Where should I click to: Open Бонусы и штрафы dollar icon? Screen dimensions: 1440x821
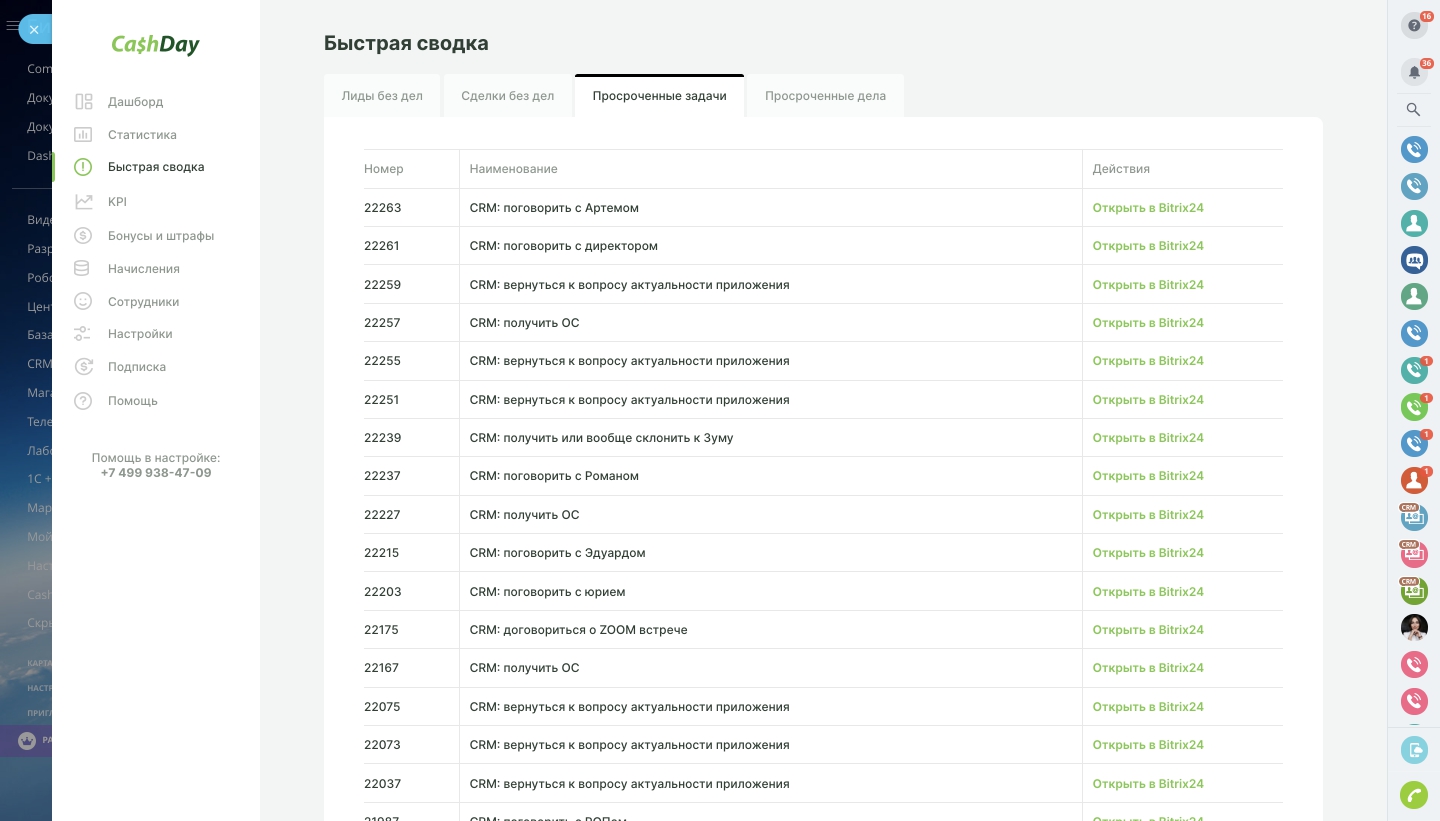pos(84,236)
